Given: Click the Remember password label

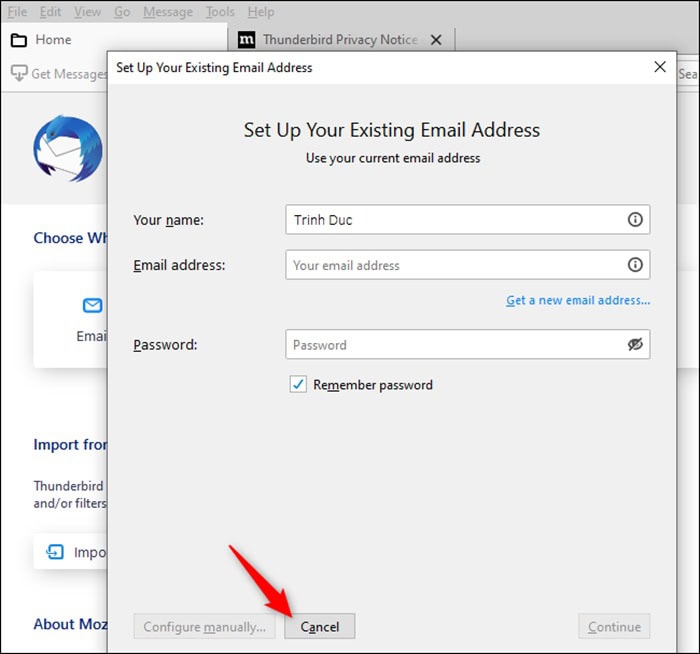Looking at the screenshot, I should coord(373,384).
